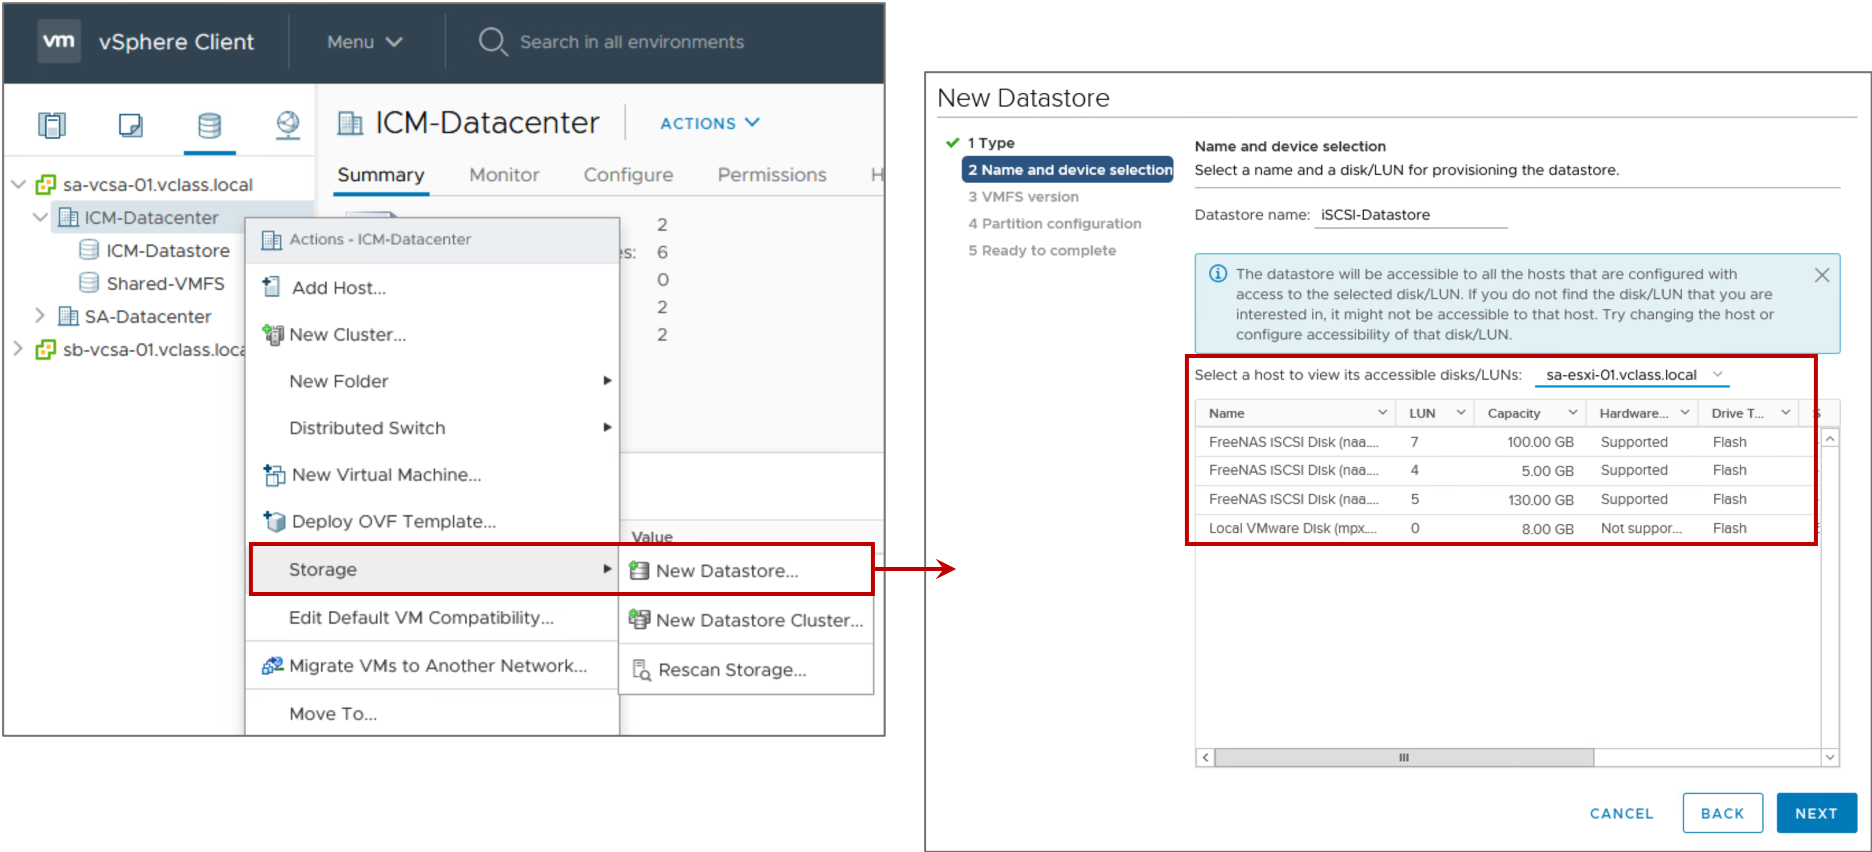Select Move To menu entry
This screenshot has height=852, width=1872.
click(432, 713)
